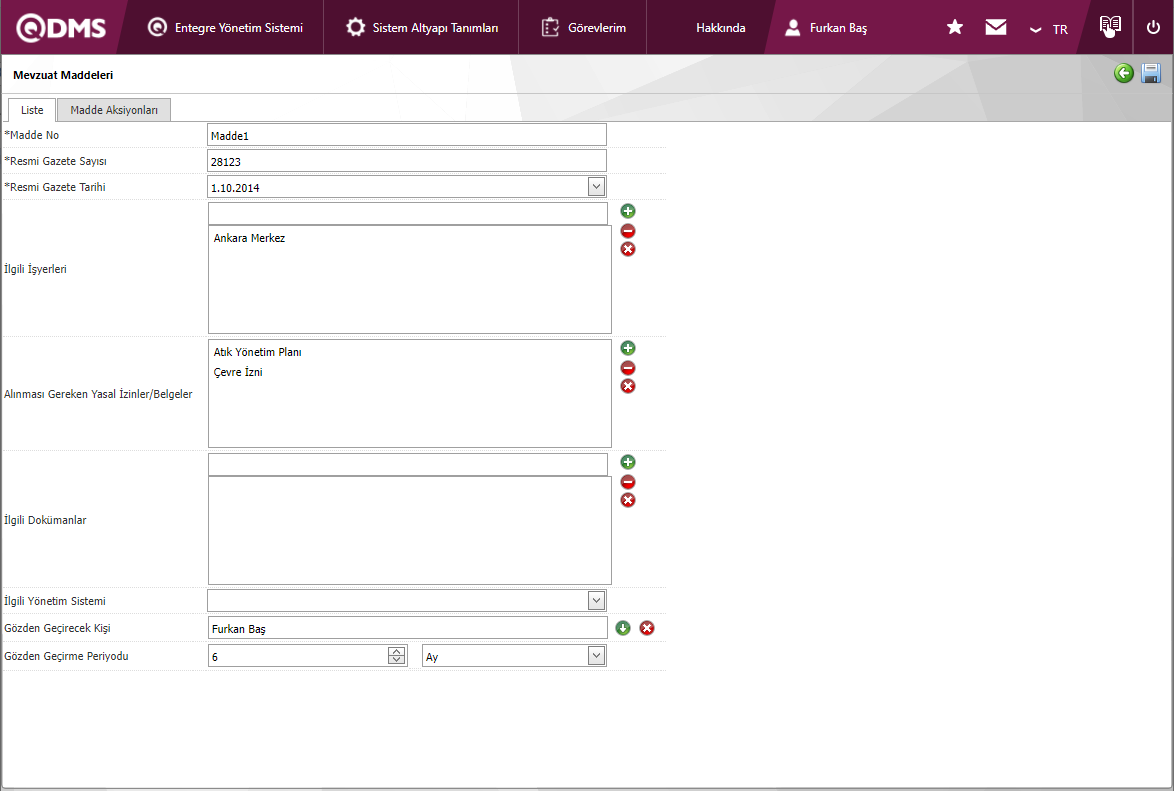Open the Ay period unit dropdown
The image size is (1174, 791).
point(596,656)
